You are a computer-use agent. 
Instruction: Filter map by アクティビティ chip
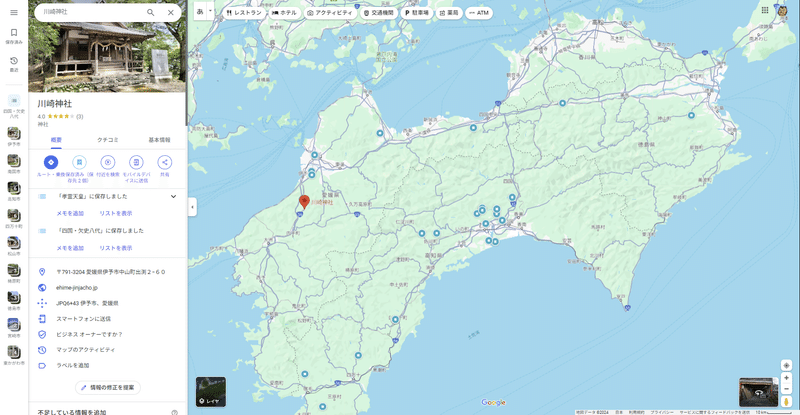click(330, 13)
